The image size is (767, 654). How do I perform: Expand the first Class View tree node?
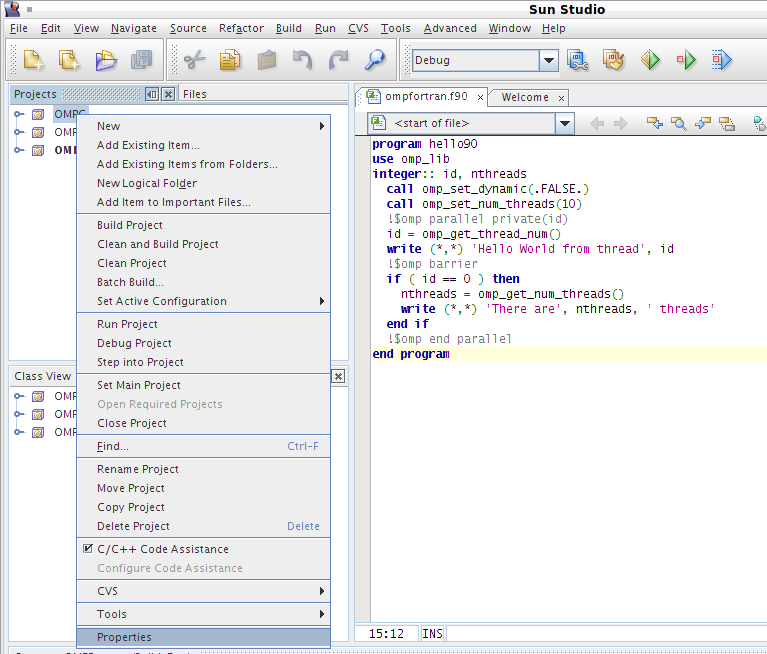pyautogui.click(x=19, y=396)
